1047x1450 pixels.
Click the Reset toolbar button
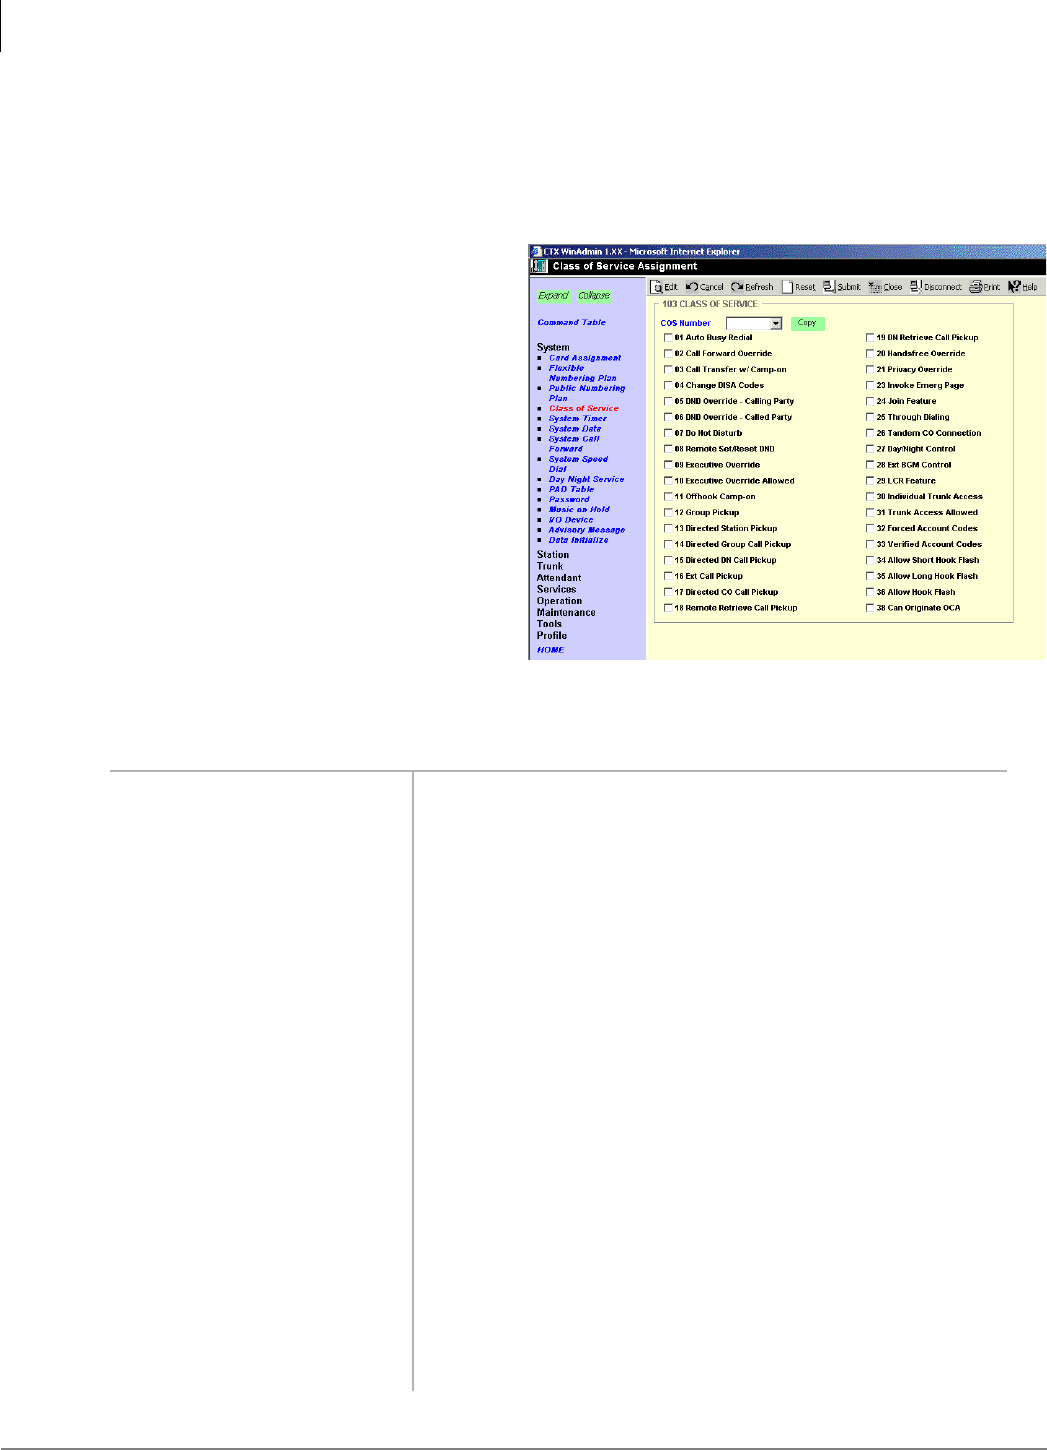tap(799, 286)
